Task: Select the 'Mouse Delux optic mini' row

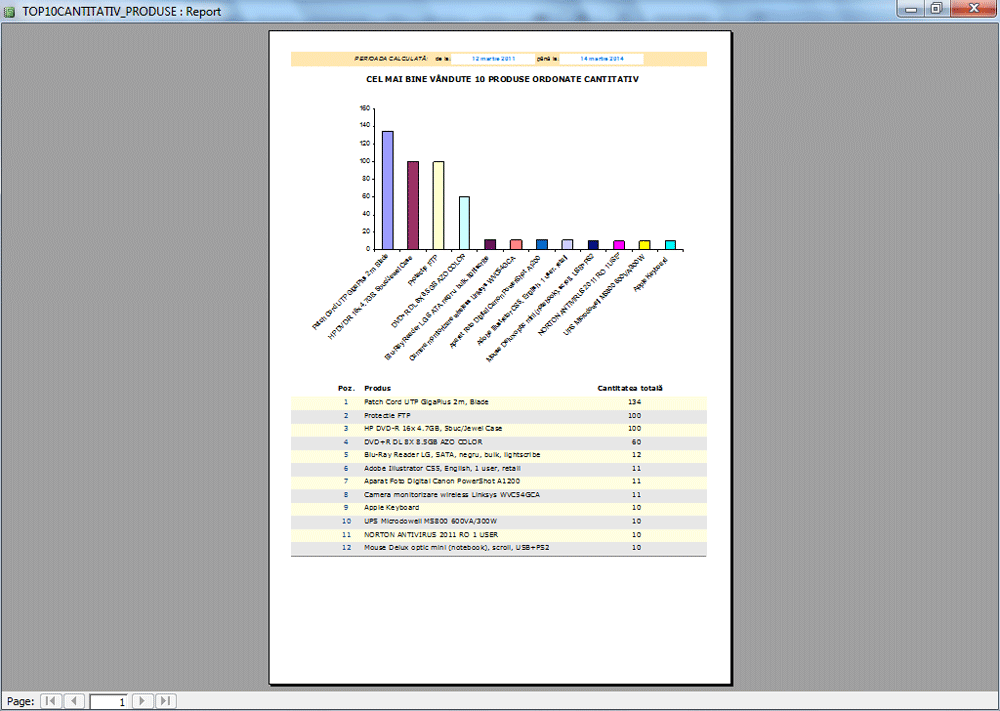Action: click(499, 548)
